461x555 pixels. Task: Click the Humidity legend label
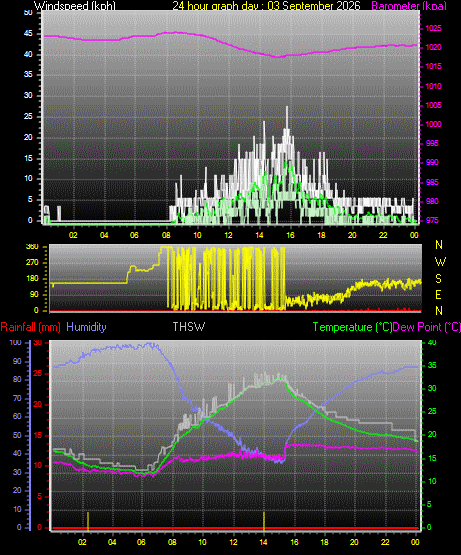pos(86,327)
